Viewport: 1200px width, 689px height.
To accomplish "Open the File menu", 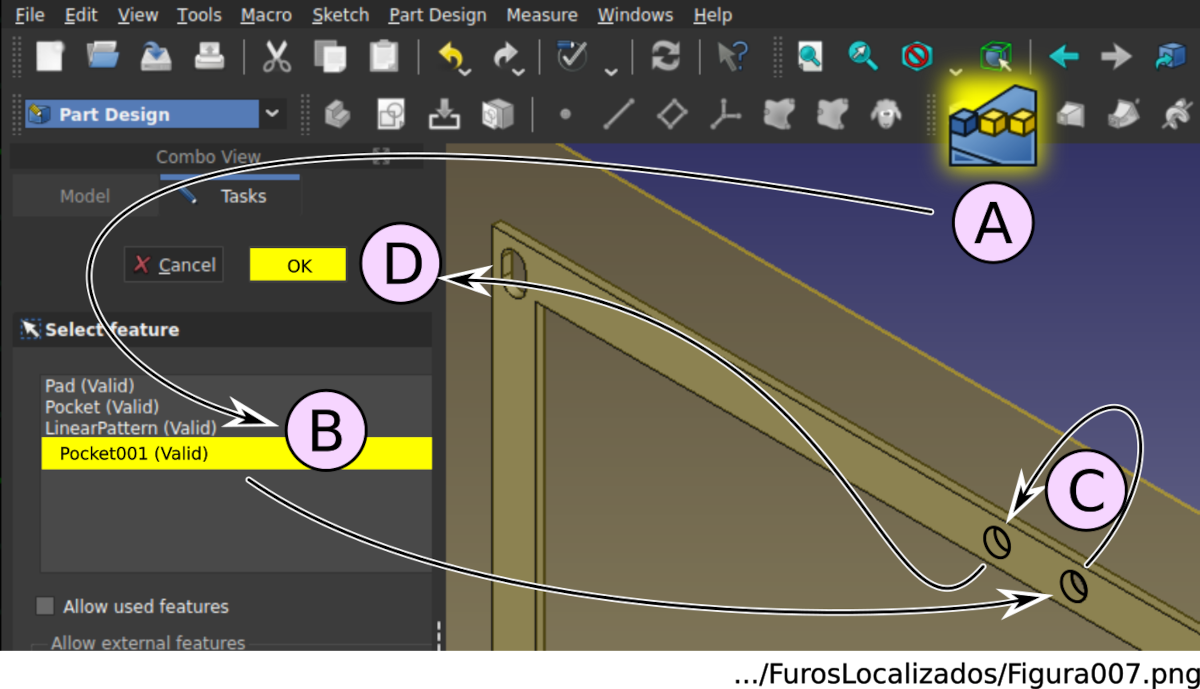I will pyautogui.click(x=30, y=15).
